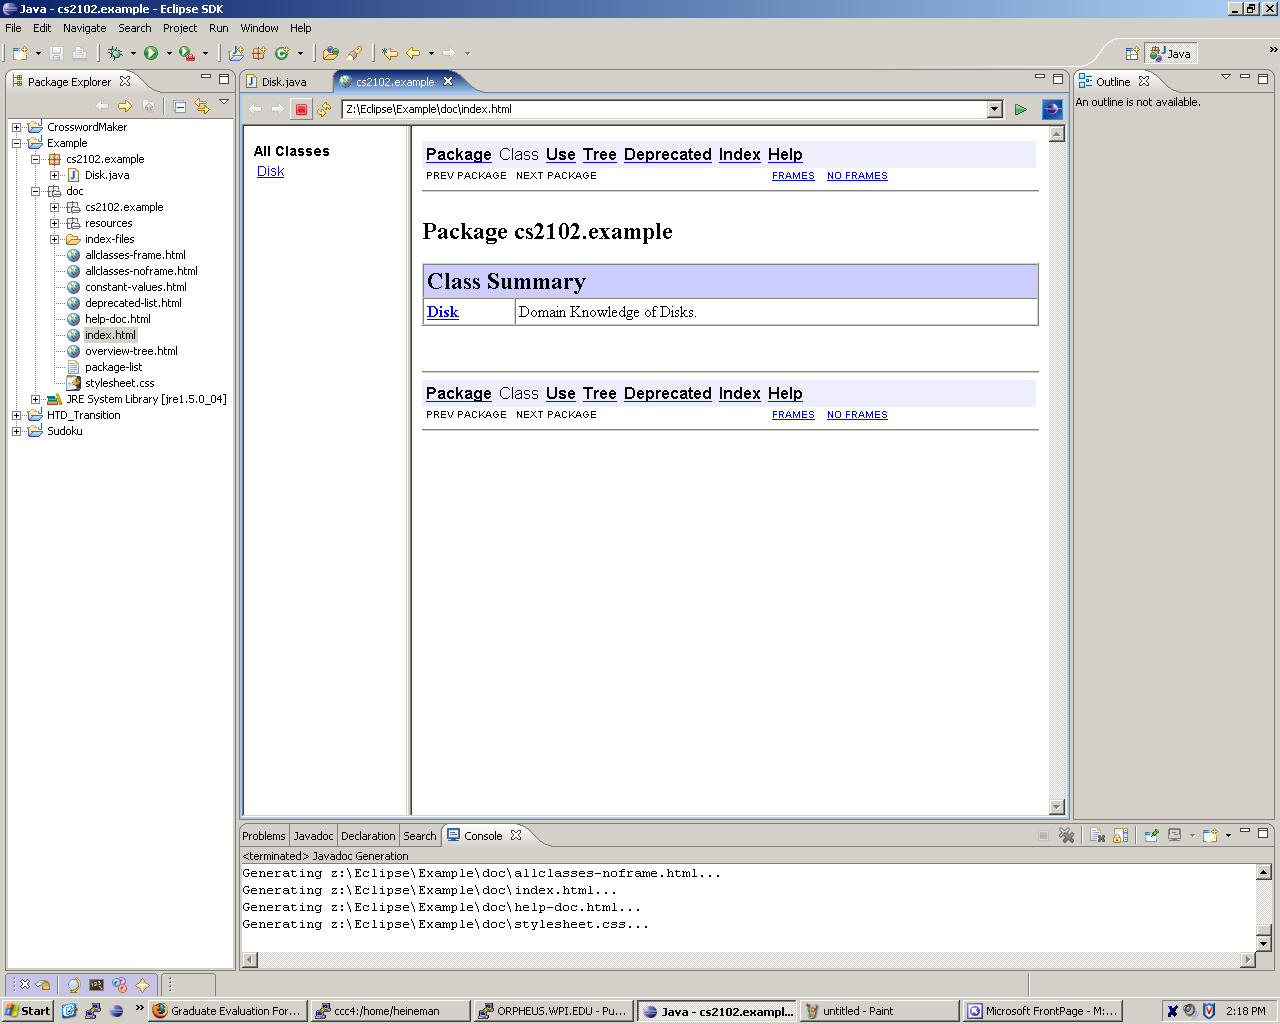
Task: Collapse All in Package Explorer
Action: click(x=180, y=106)
